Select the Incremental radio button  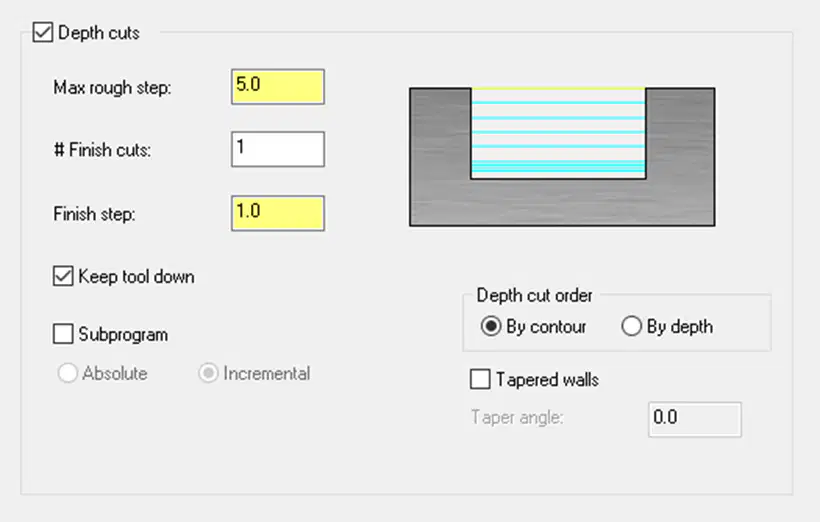point(208,373)
